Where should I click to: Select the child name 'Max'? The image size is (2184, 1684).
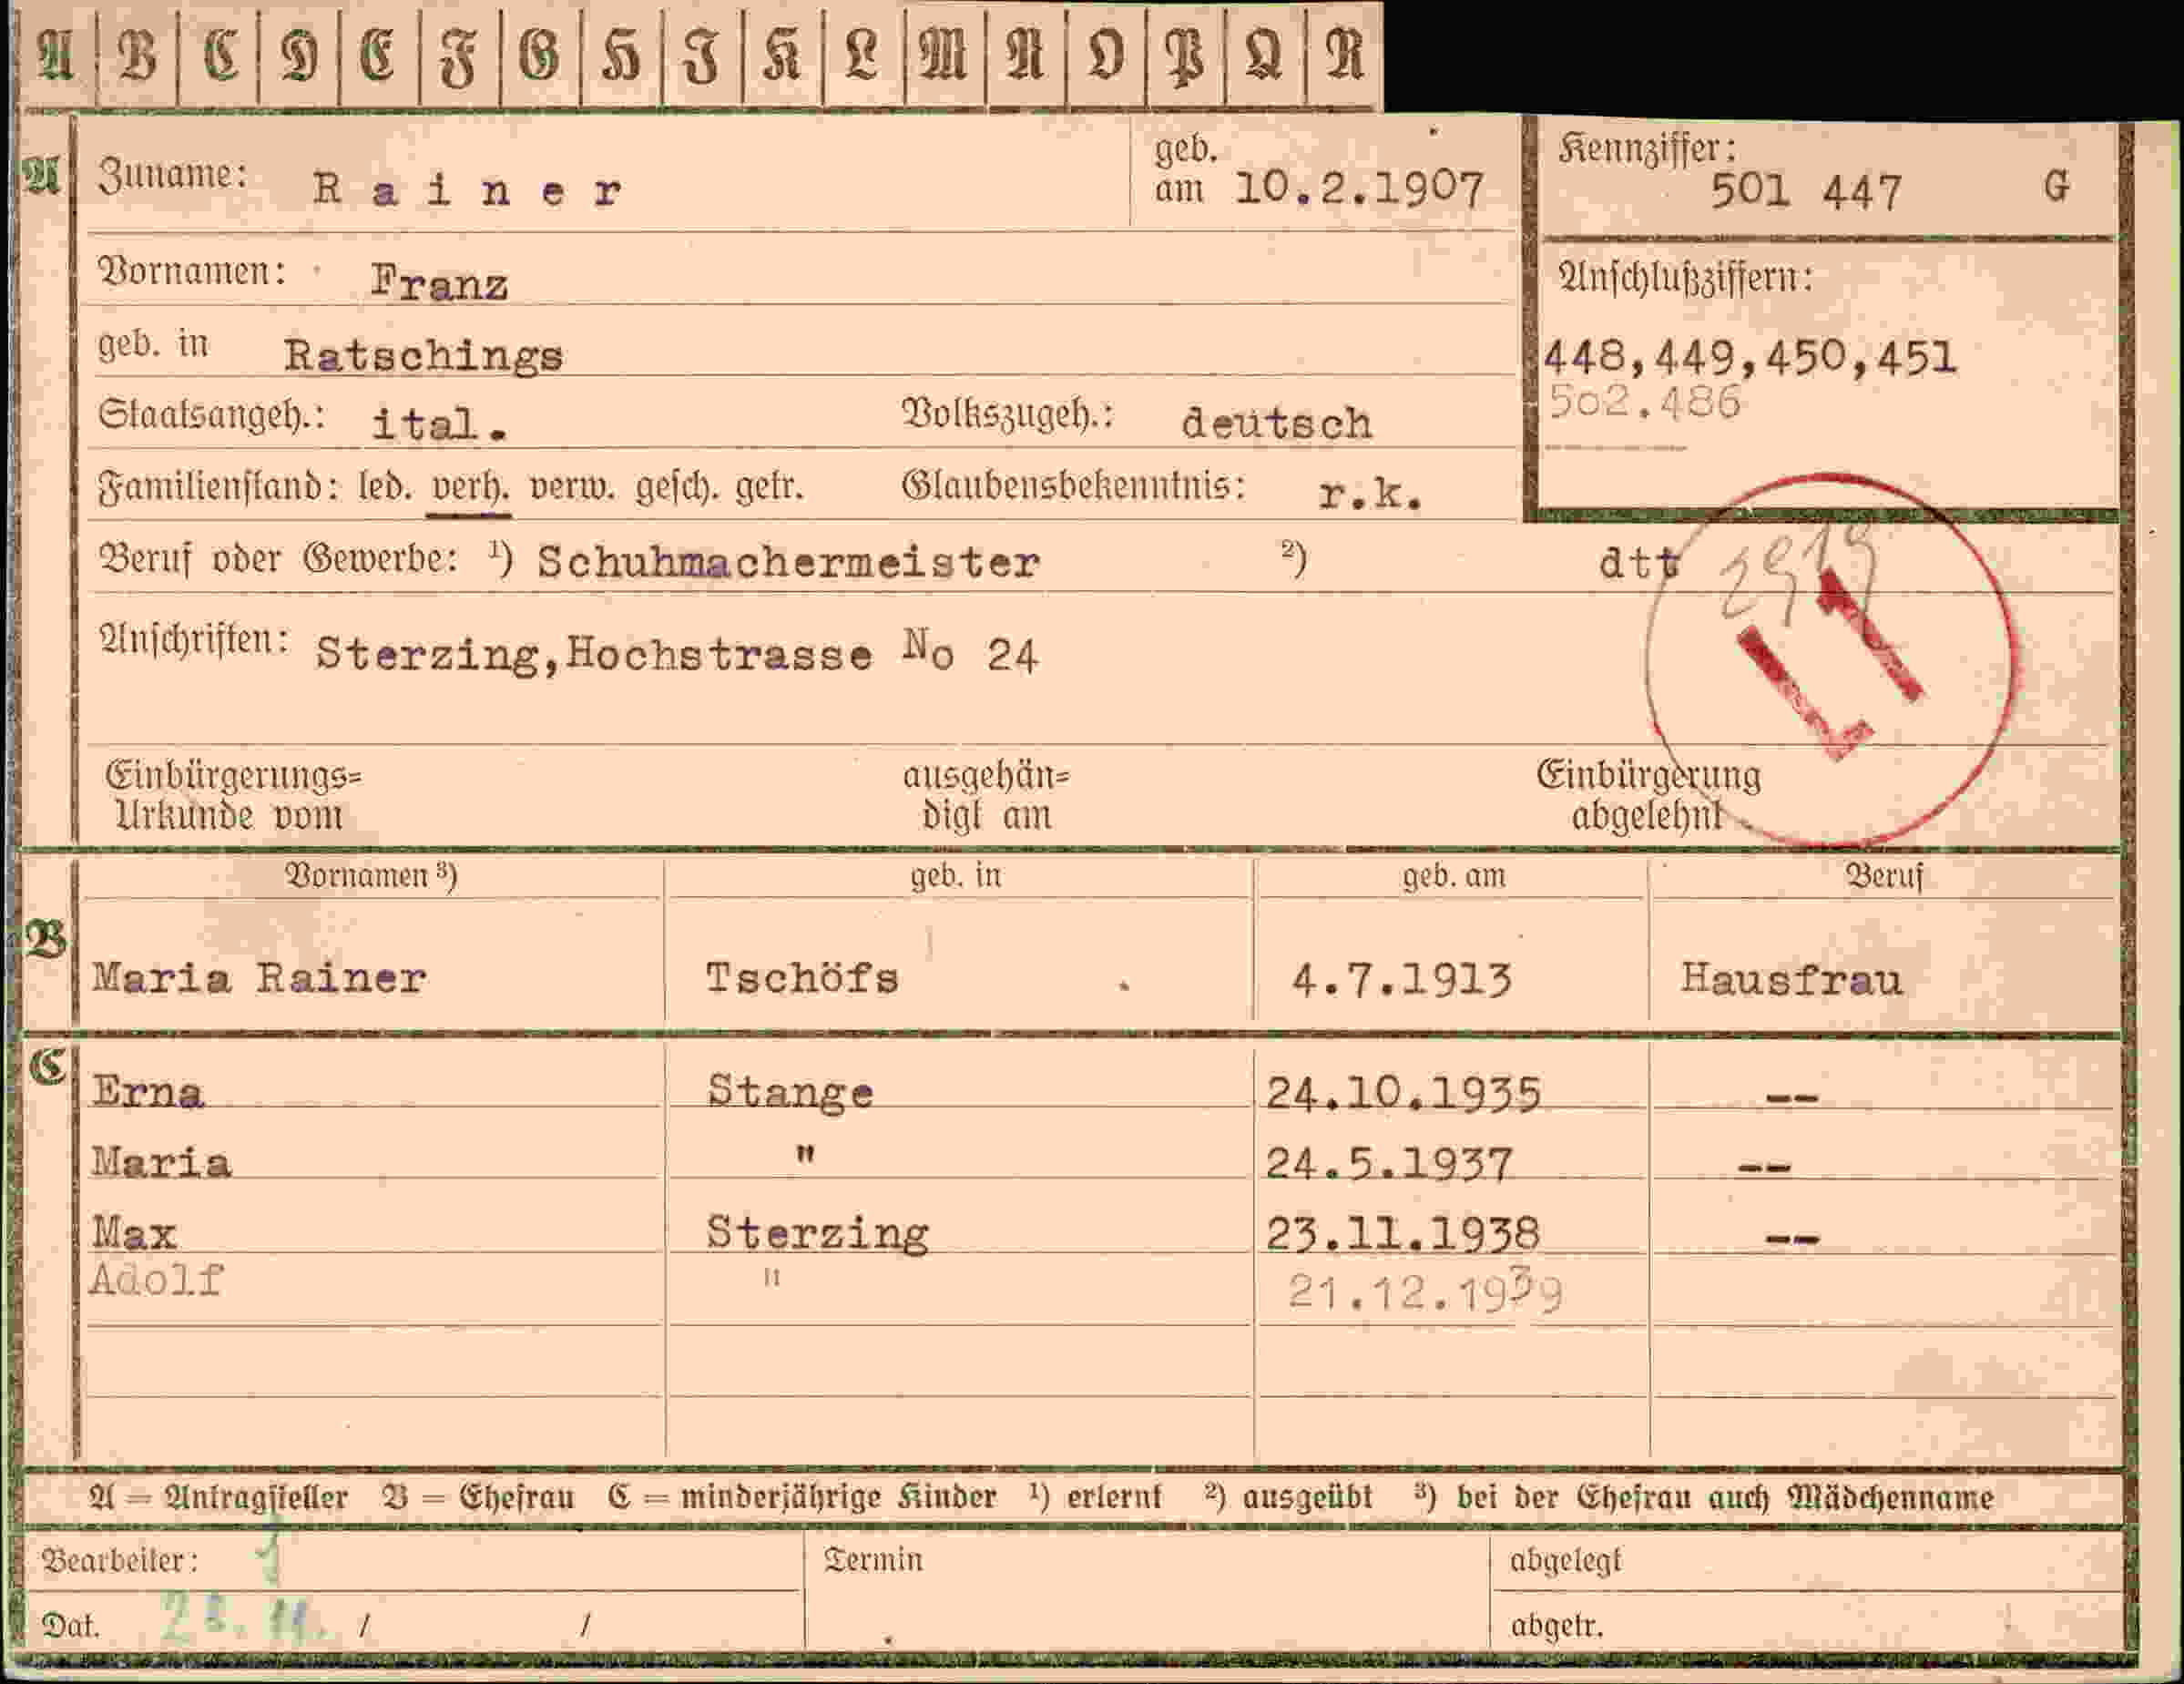[134, 1232]
